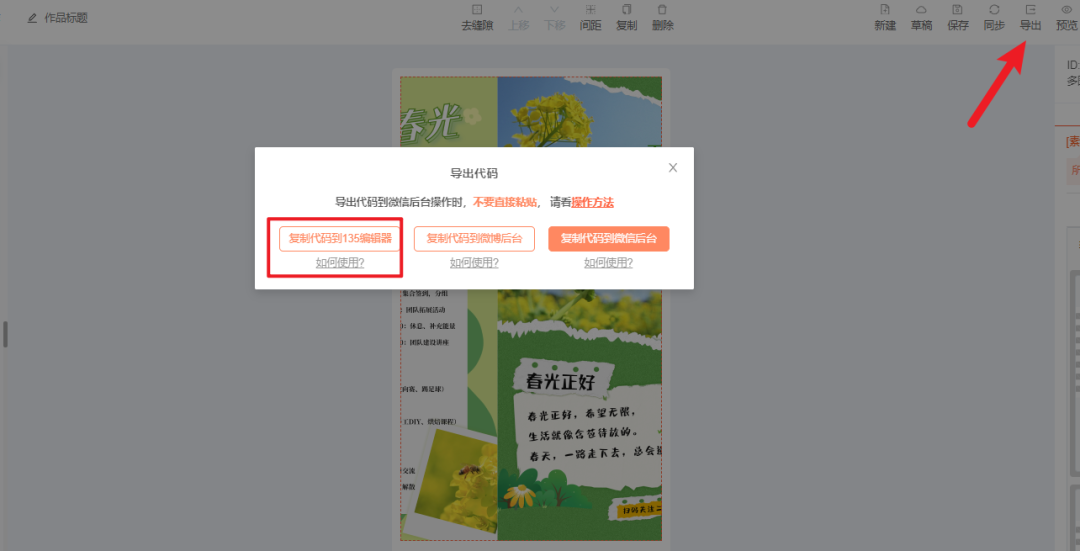Open 如何使用? under 微信后台 button
Viewport: 1080px width, 551px height.
point(608,262)
